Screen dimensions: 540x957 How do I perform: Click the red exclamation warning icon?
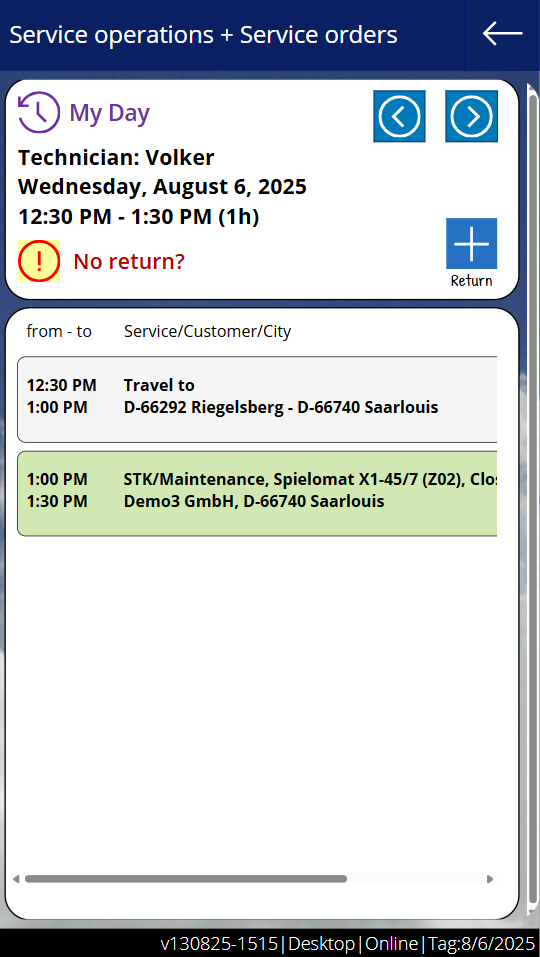coord(39,261)
